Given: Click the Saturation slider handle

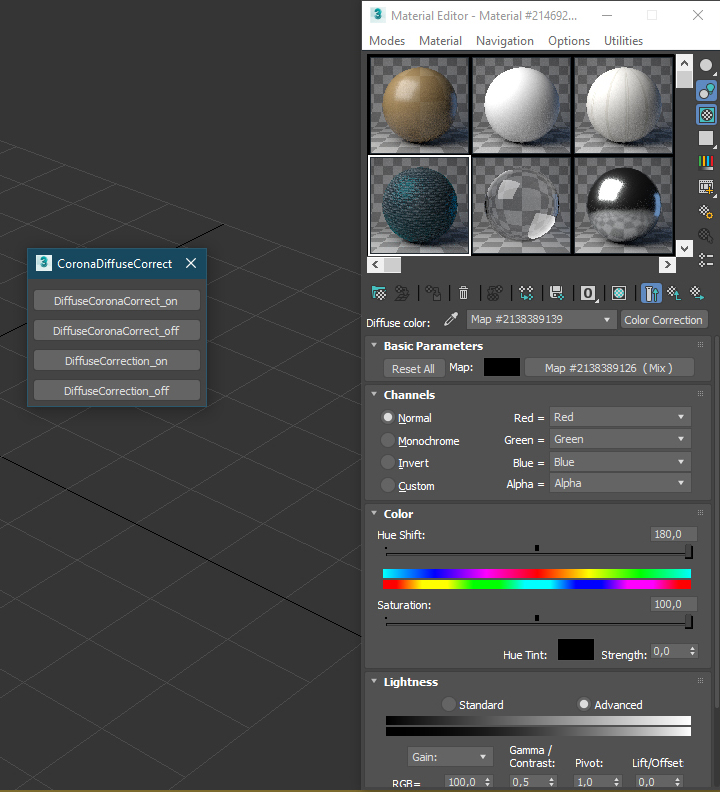Looking at the screenshot, I should tap(688, 622).
